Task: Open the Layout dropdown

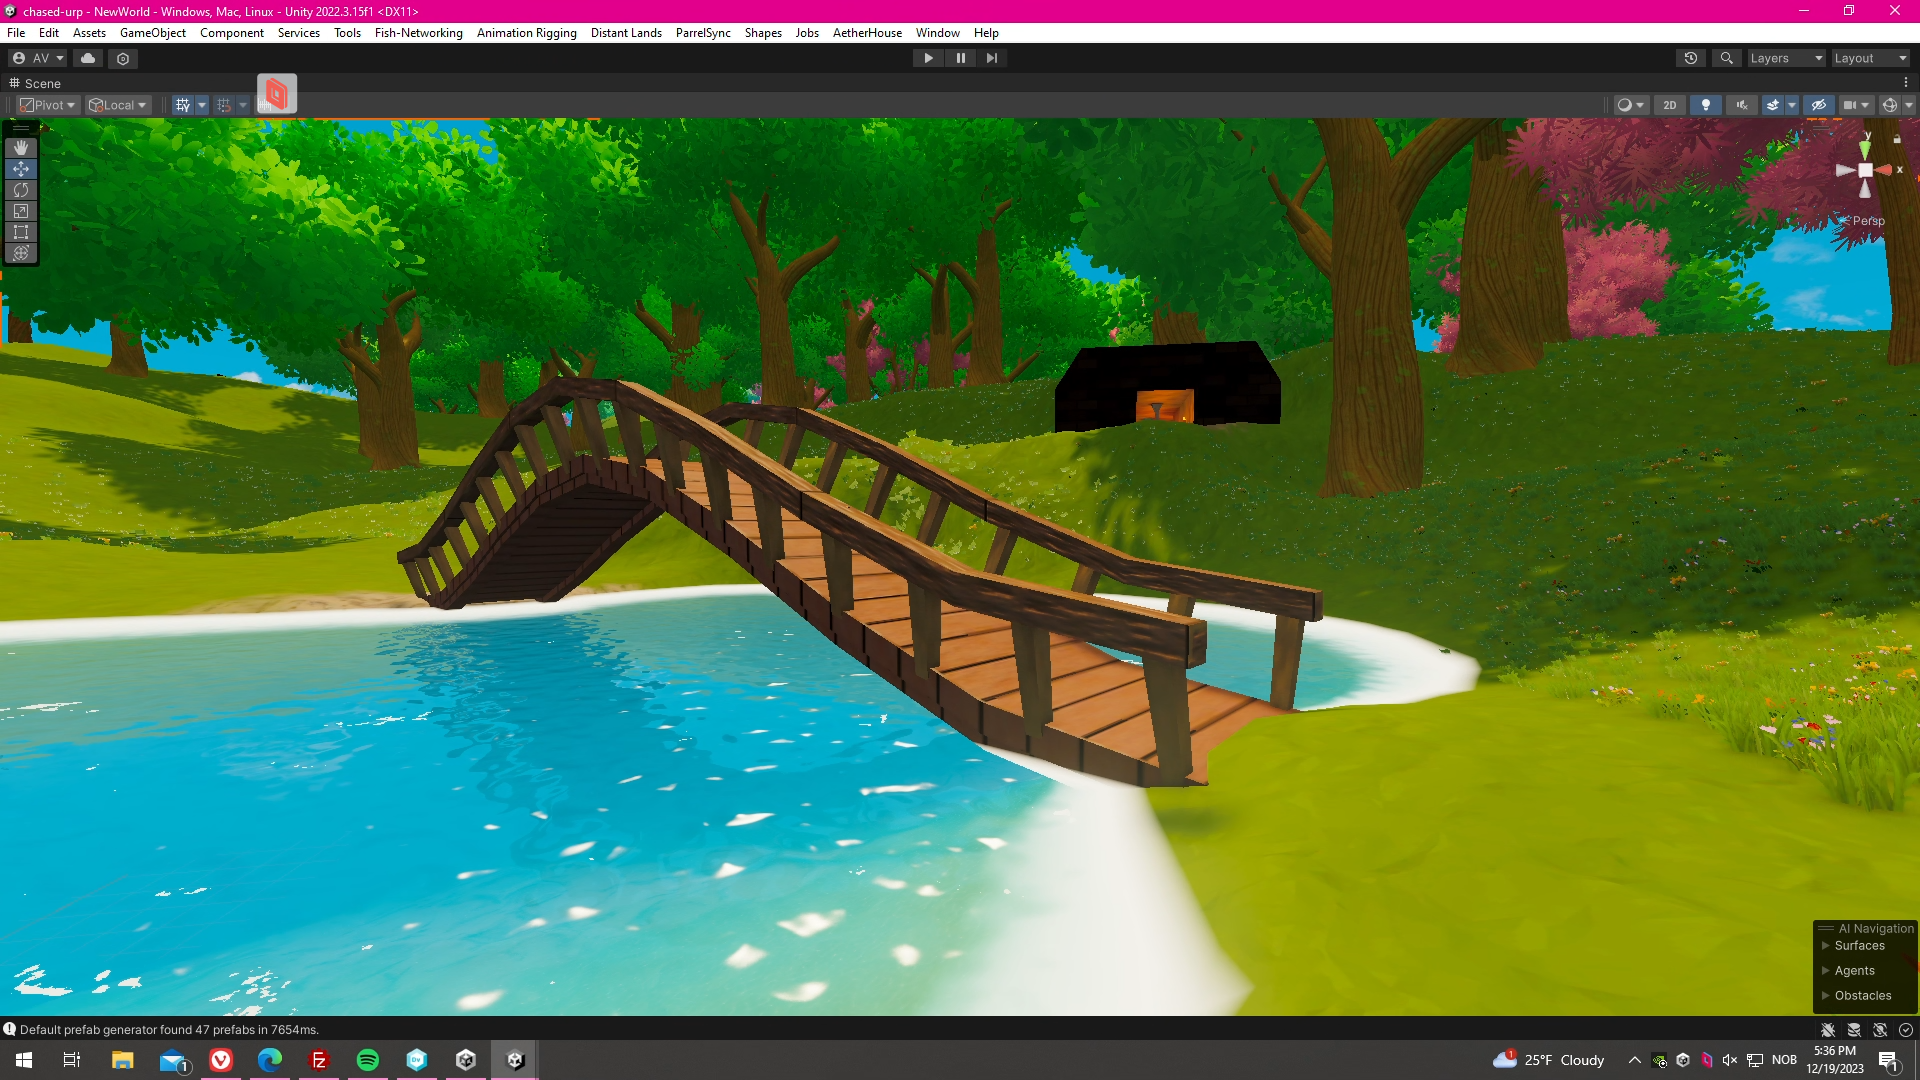Action: pyautogui.click(x=1870, y=58)
